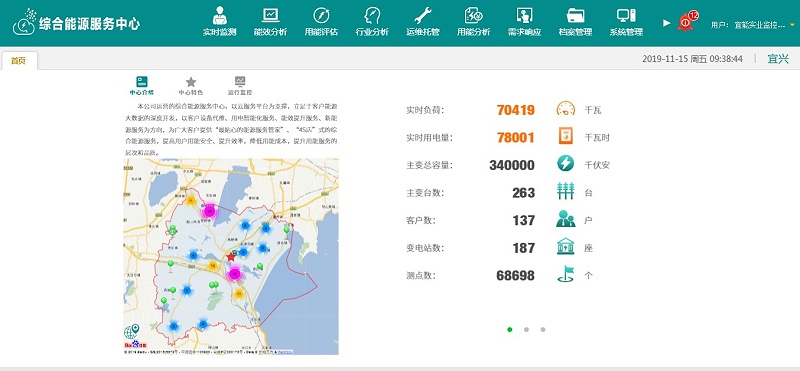Open the 系统管理 system management module
Screen dimensions: 800x371
[x=626, y=22]
